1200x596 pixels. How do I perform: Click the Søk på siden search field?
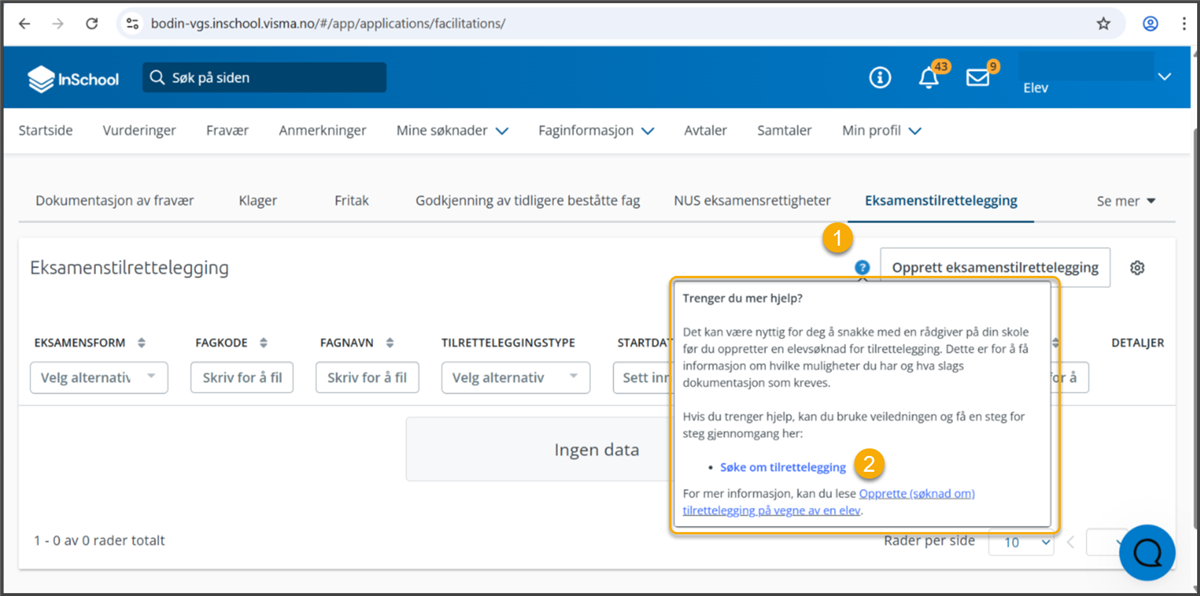pyautogui.click(x=265, y=78)
